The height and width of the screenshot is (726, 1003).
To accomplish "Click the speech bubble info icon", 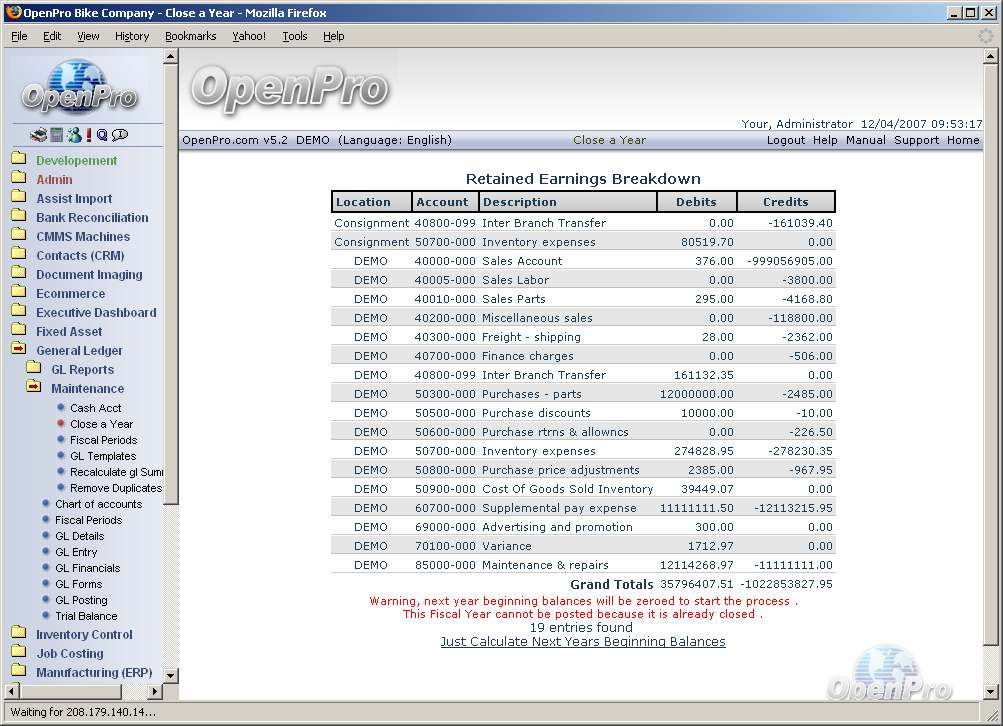I will [x=120, y=135].
